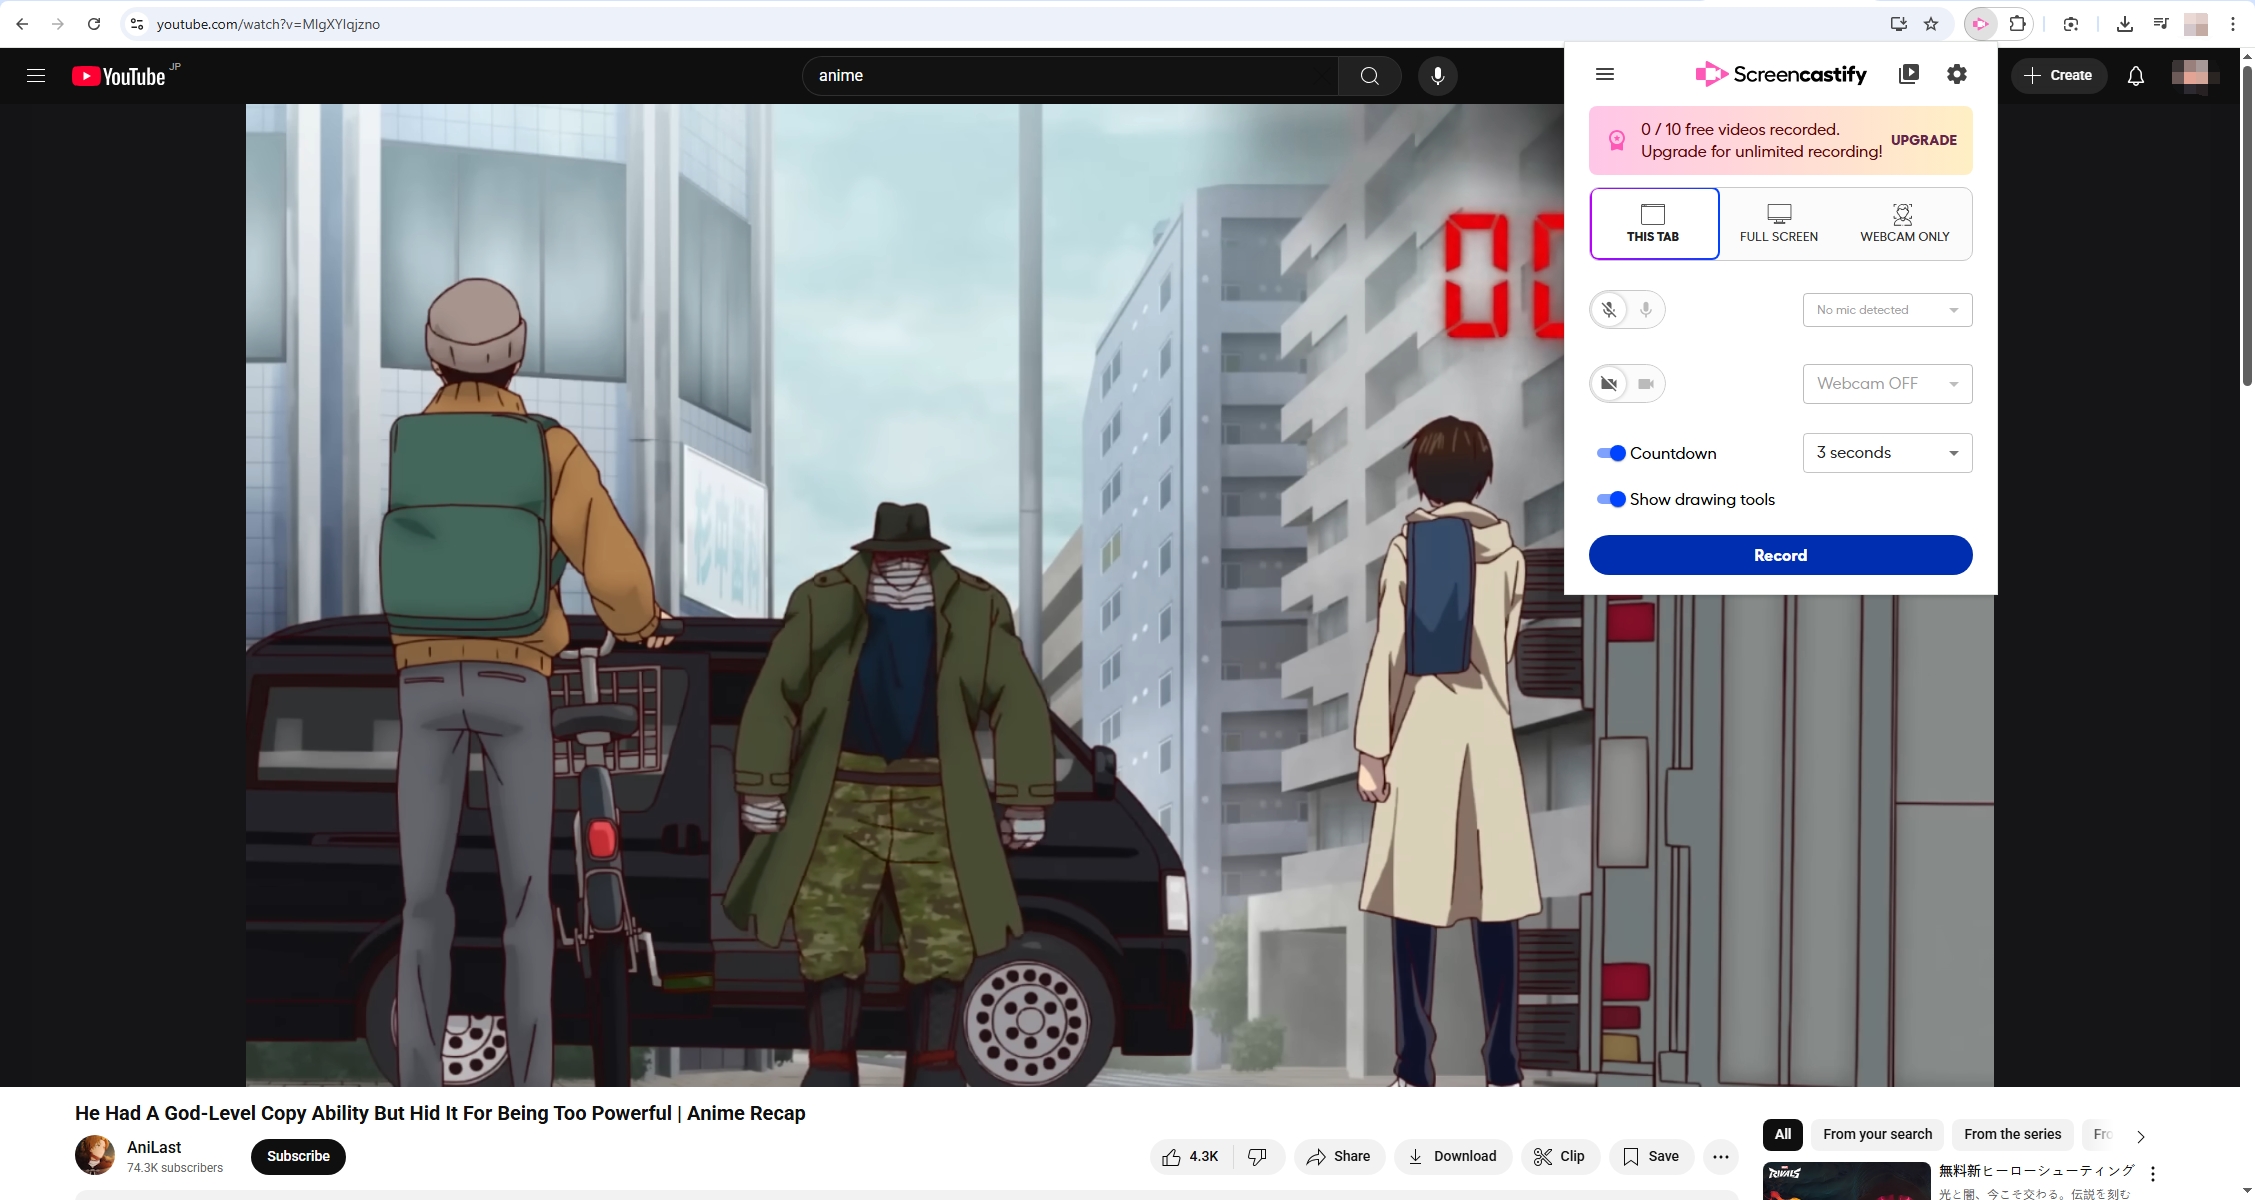Open the Webcam OFF dropdown
Screen dimensions: 2255x1200
coord(1887,384)
